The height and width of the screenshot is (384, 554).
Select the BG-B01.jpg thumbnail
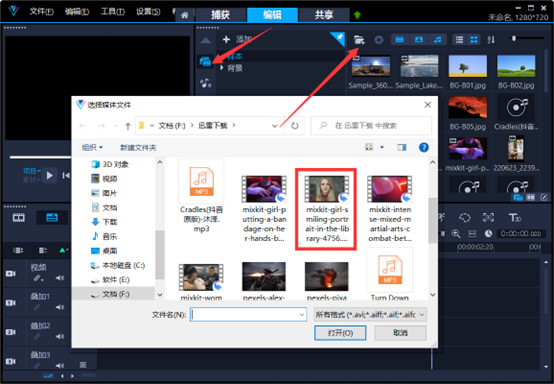pos(467,66)
